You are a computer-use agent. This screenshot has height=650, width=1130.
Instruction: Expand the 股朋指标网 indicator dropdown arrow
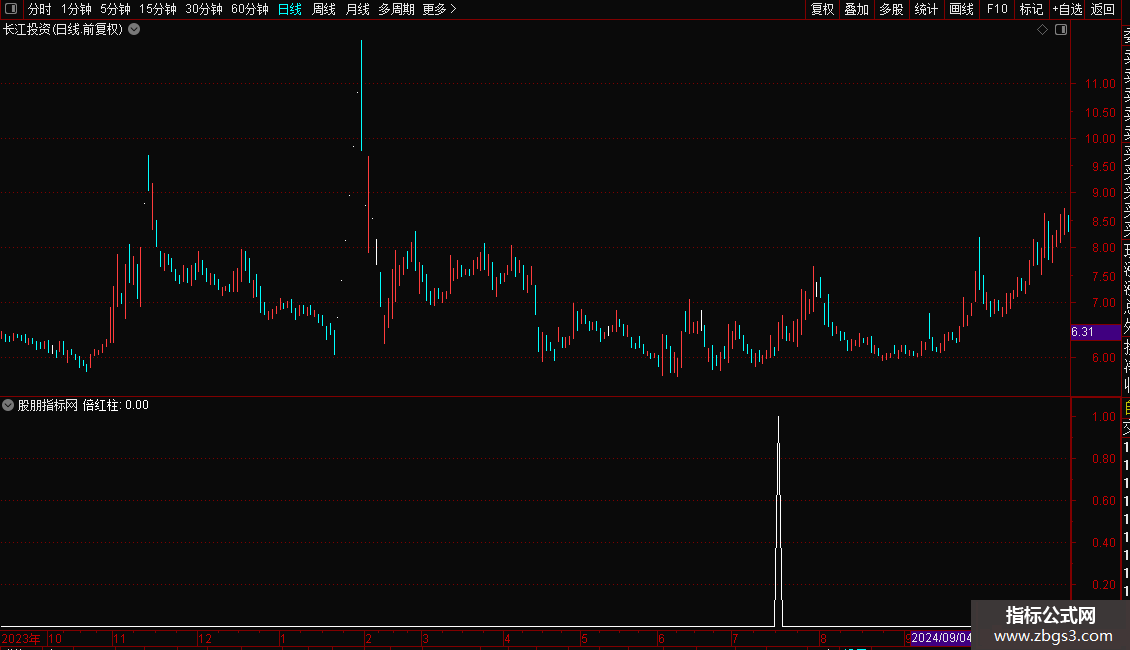pyautogui.click(x=8, y=405)
